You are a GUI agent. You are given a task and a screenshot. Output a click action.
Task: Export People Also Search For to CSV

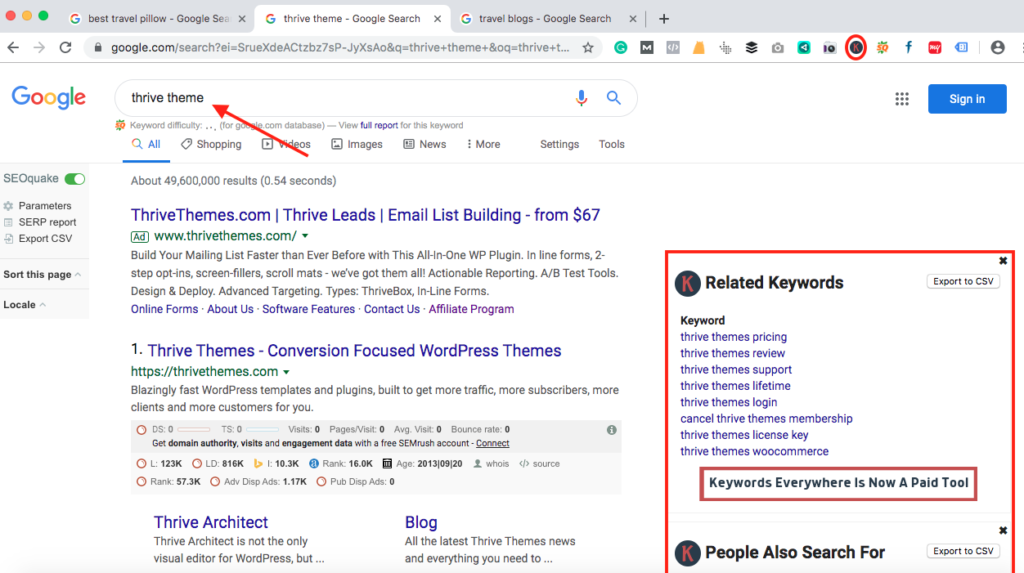pos(963,551)
